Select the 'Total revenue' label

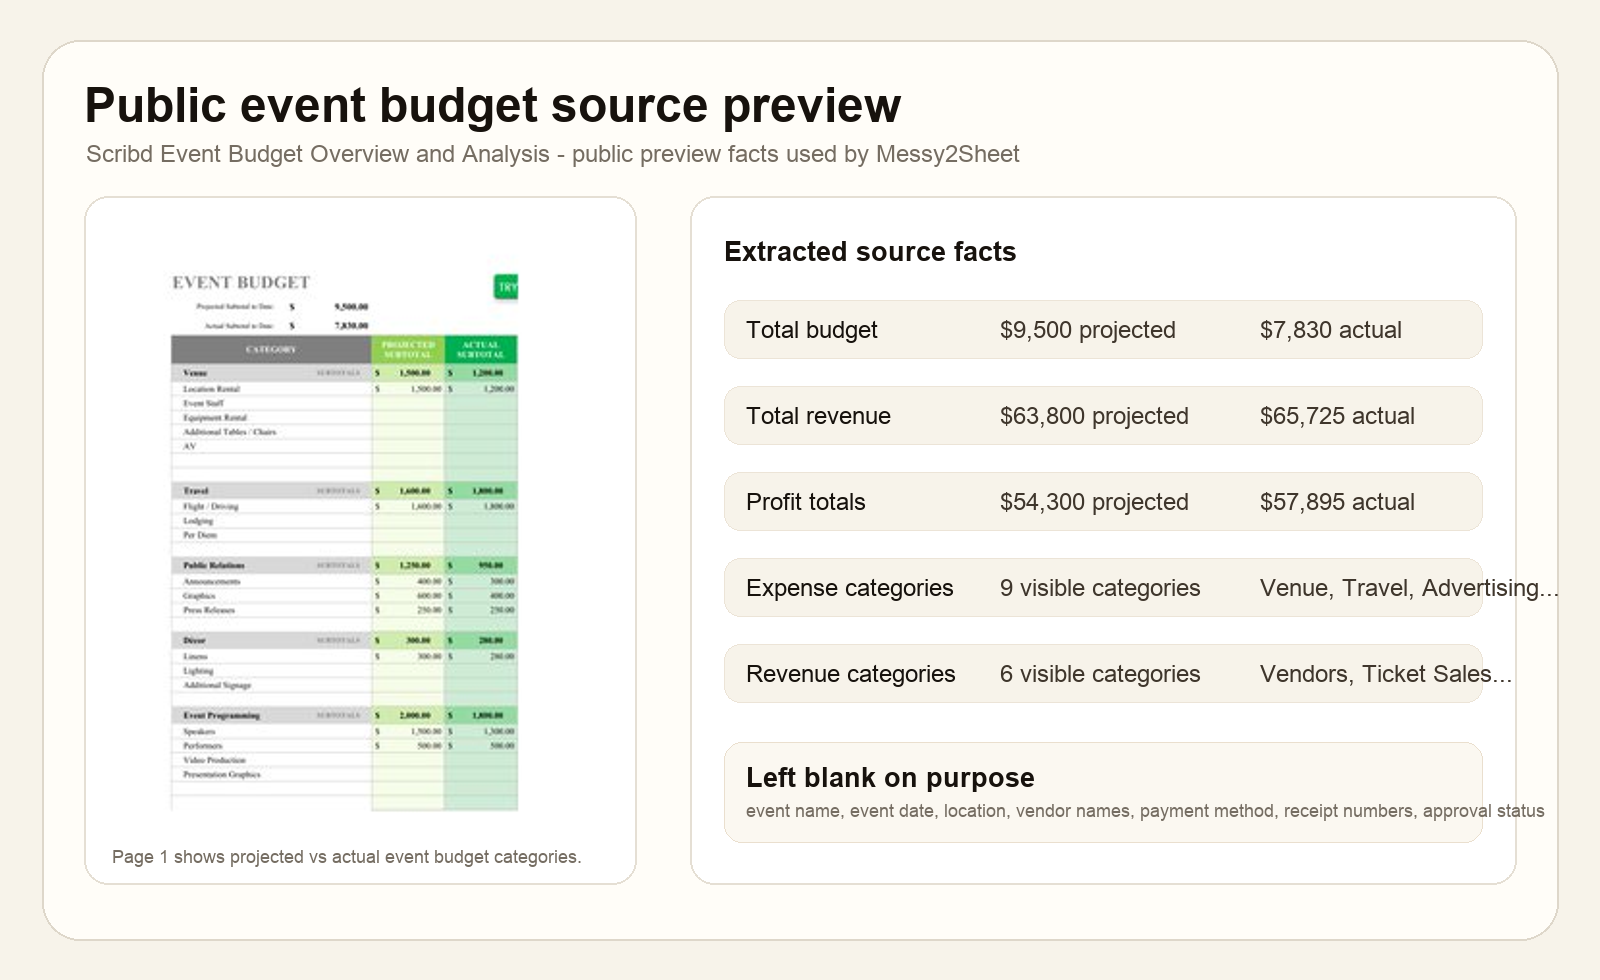tap(818, 416)
